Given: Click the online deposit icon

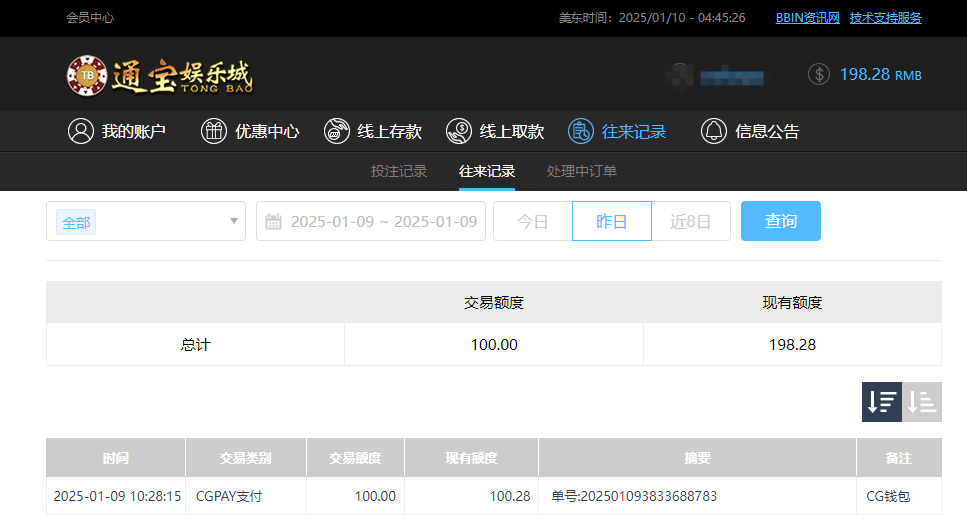Looking at the screenshot, I should click(x=337, y=131).
